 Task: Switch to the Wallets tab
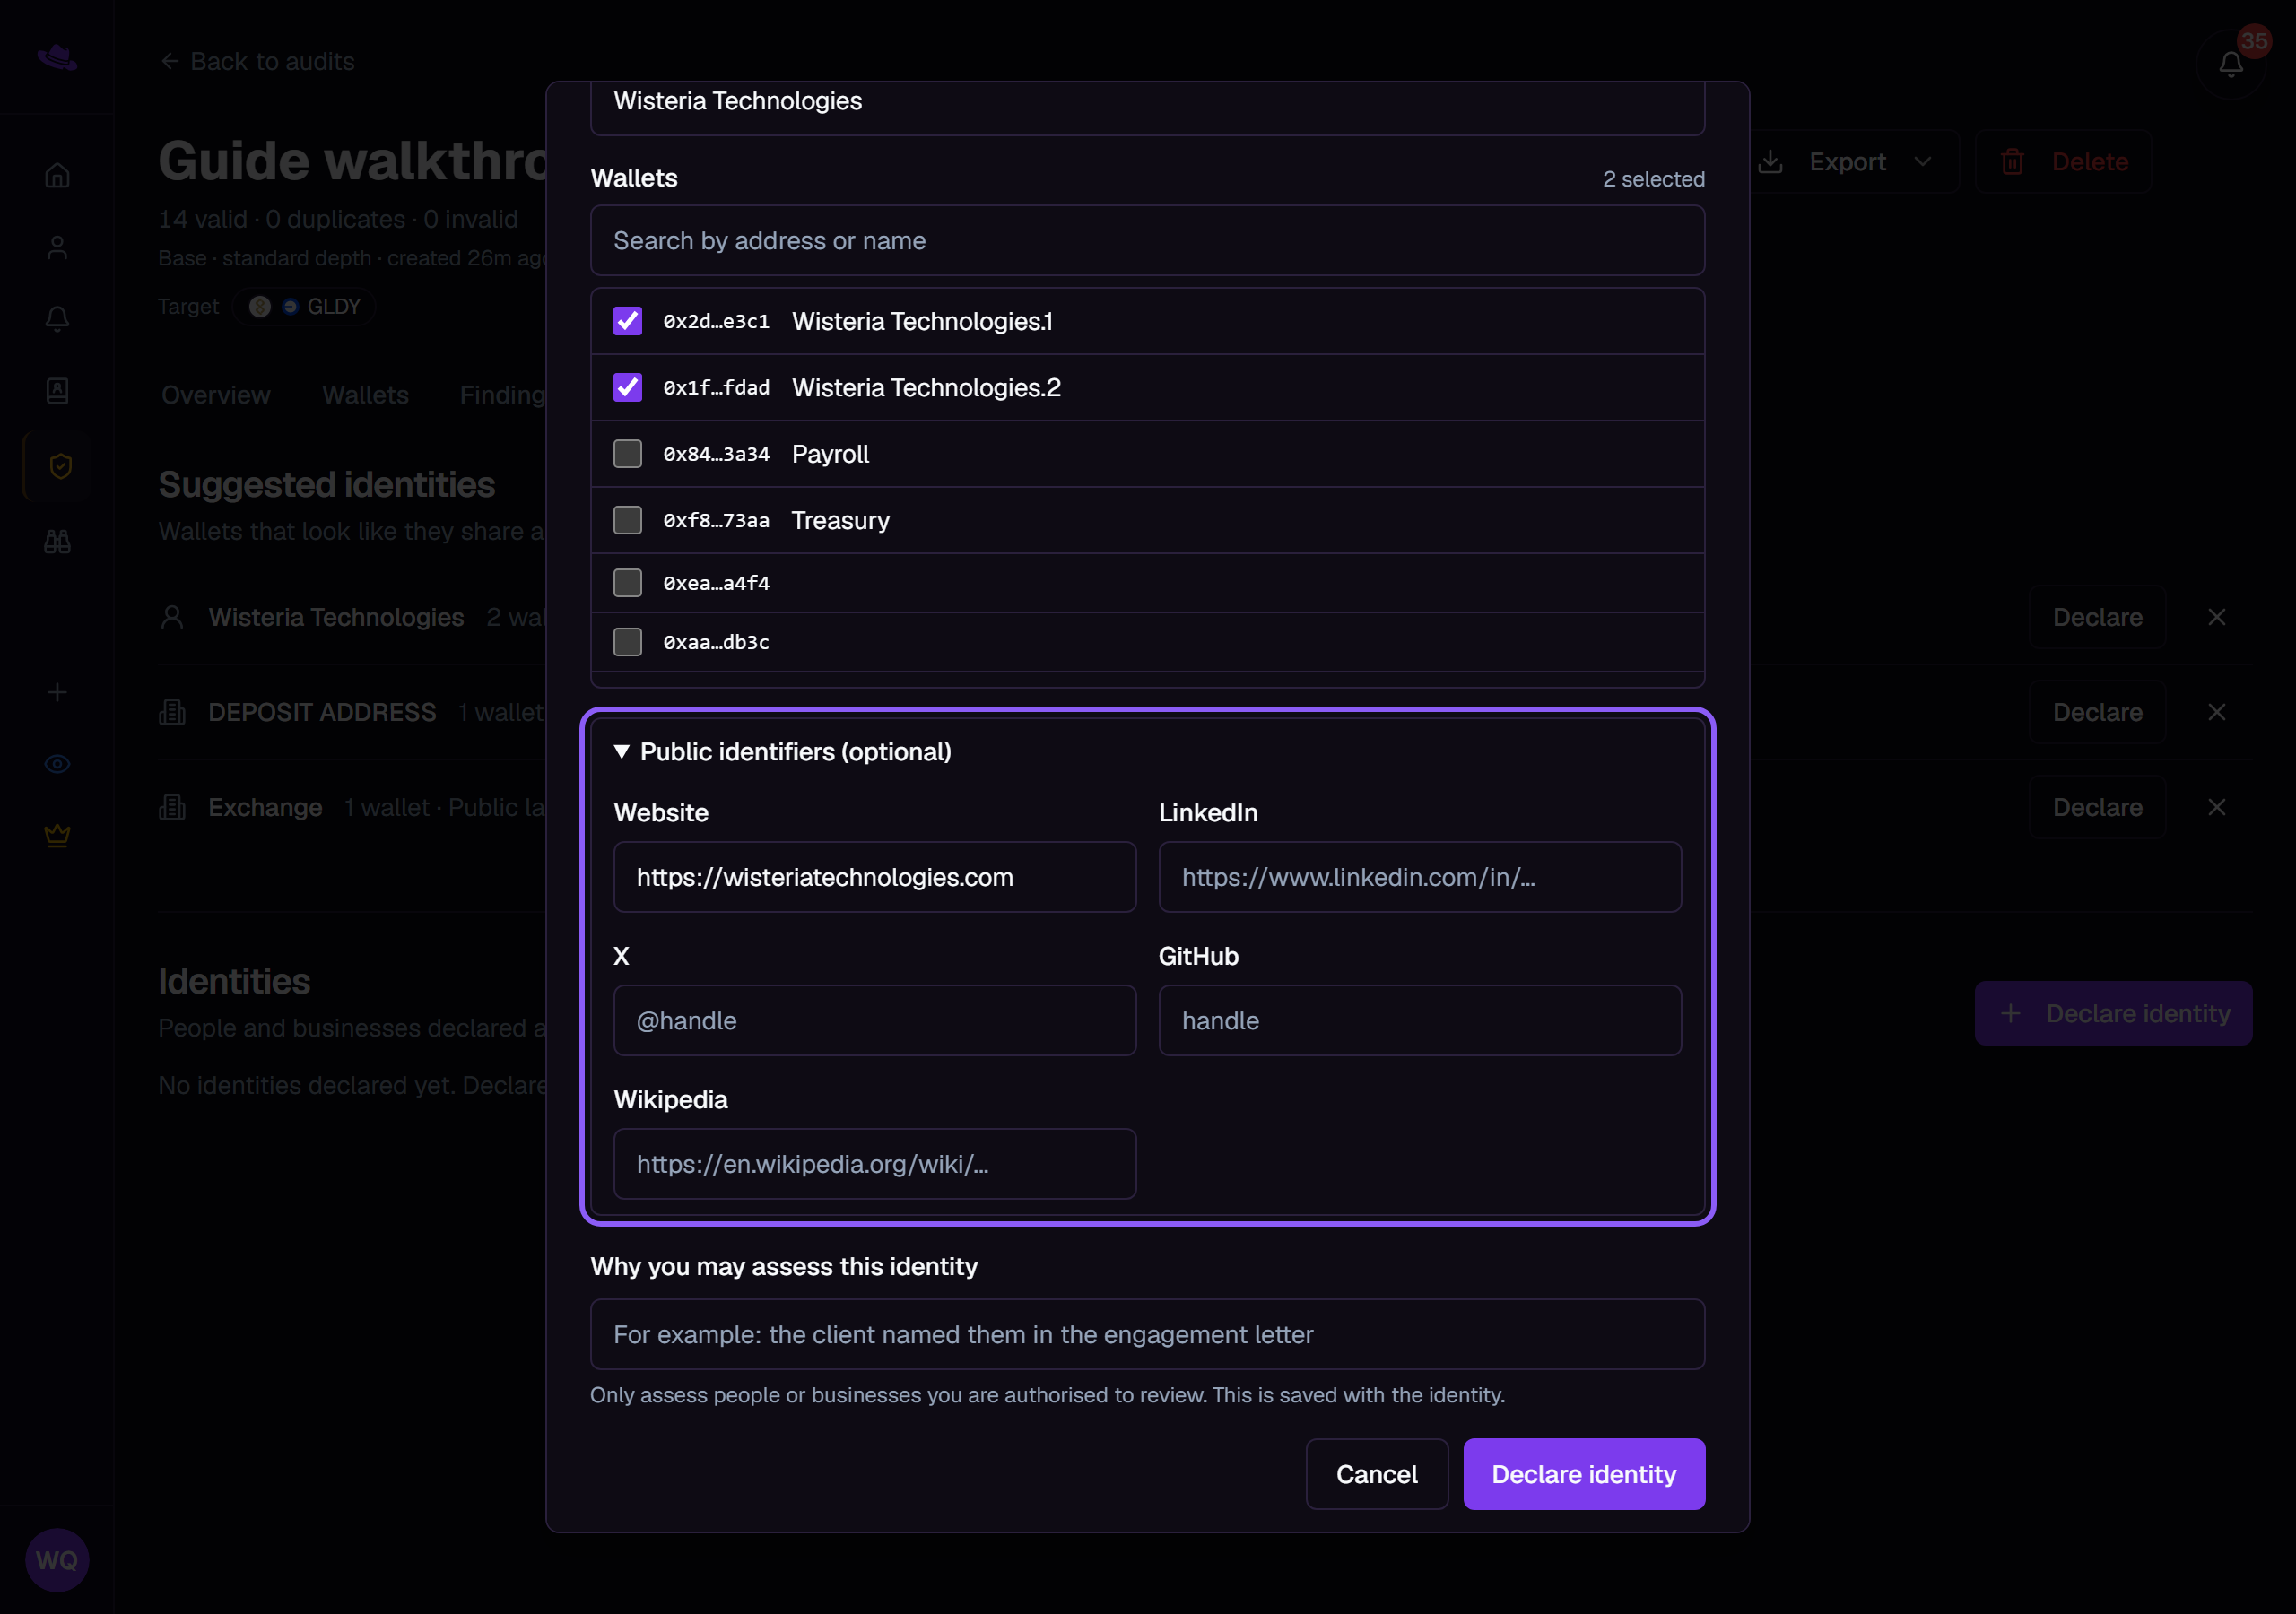coord(365,395)
